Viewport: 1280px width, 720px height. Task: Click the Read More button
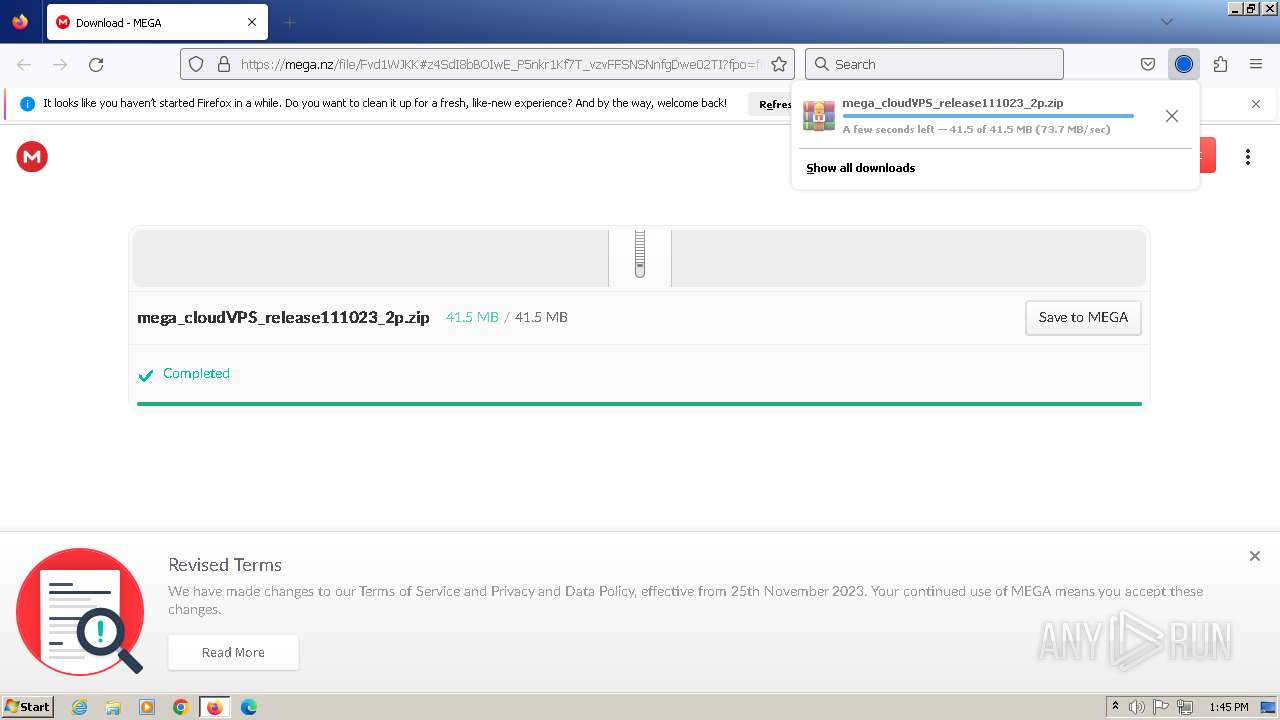[x=233, y=652]
